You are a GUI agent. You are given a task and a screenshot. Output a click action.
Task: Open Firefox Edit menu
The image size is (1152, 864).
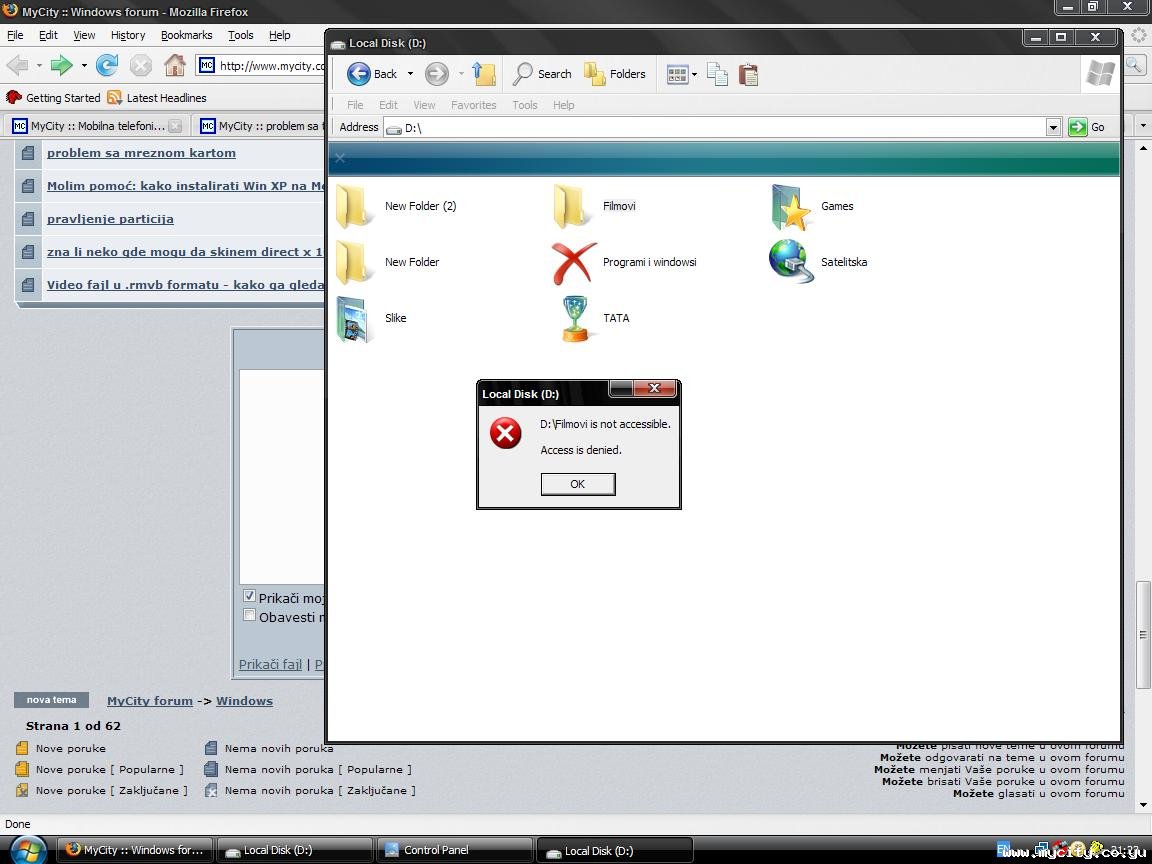(x=48, y=35)
